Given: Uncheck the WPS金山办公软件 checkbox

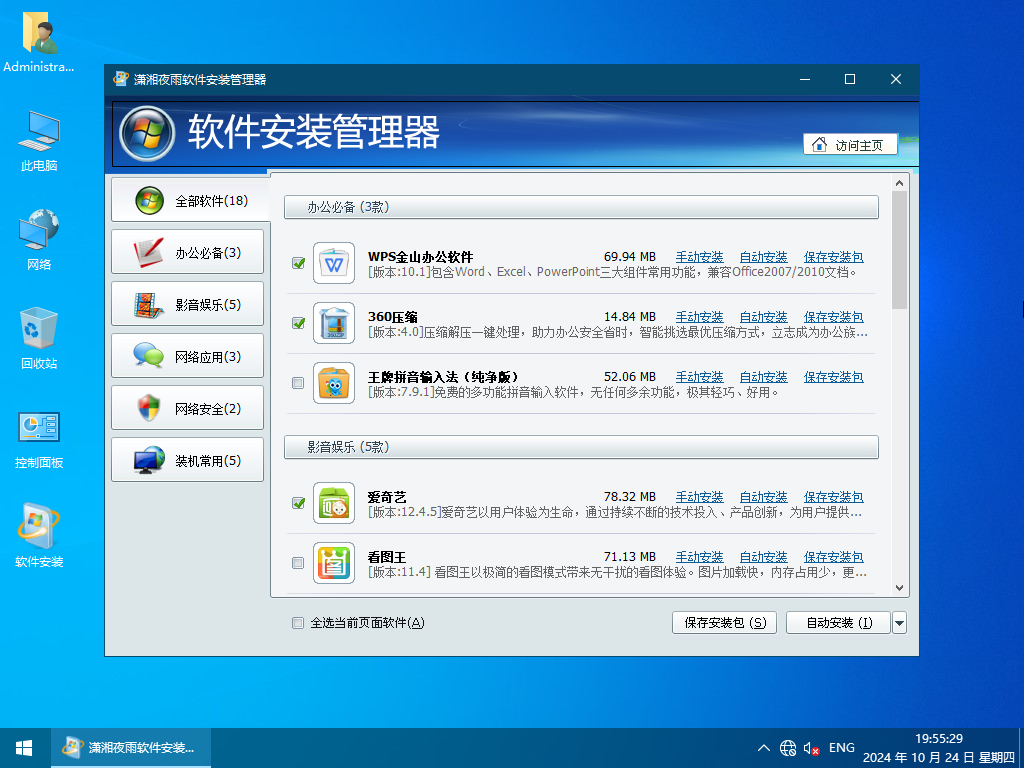Looking at the screenshot, I should pos(298,263).
